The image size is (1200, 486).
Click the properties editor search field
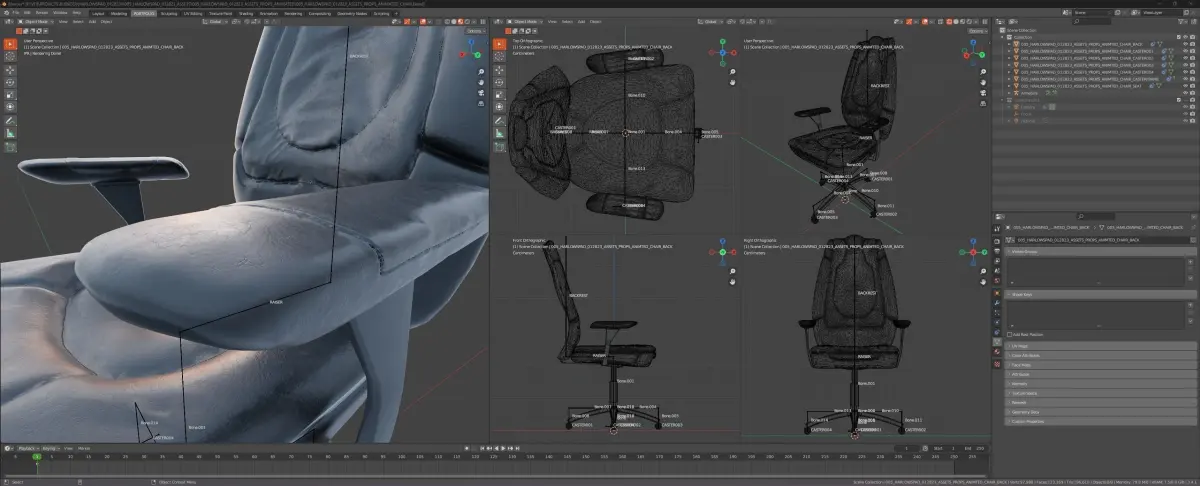click(x=1095, y=216)
